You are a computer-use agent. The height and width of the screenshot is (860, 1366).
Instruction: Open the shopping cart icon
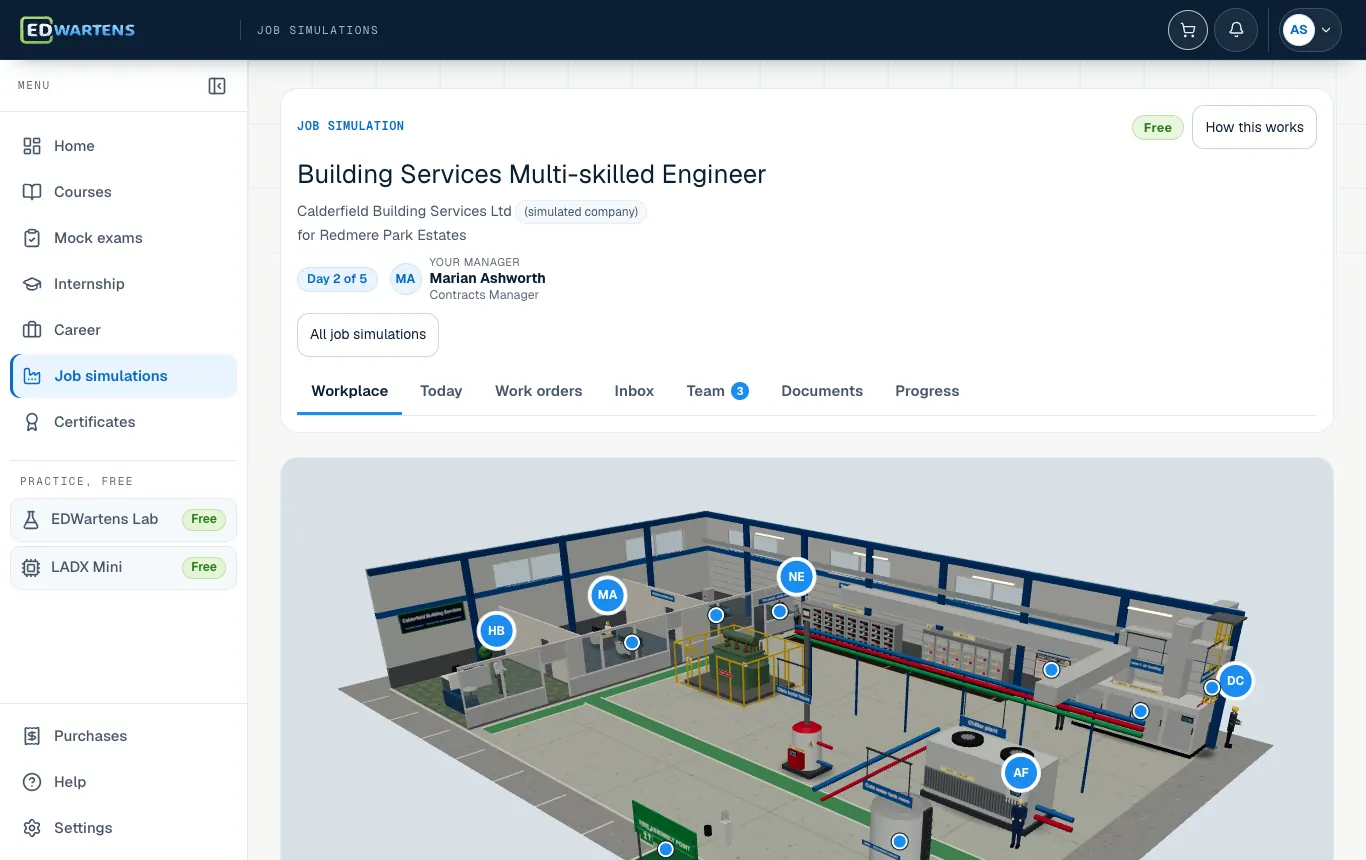point(1188,30)
